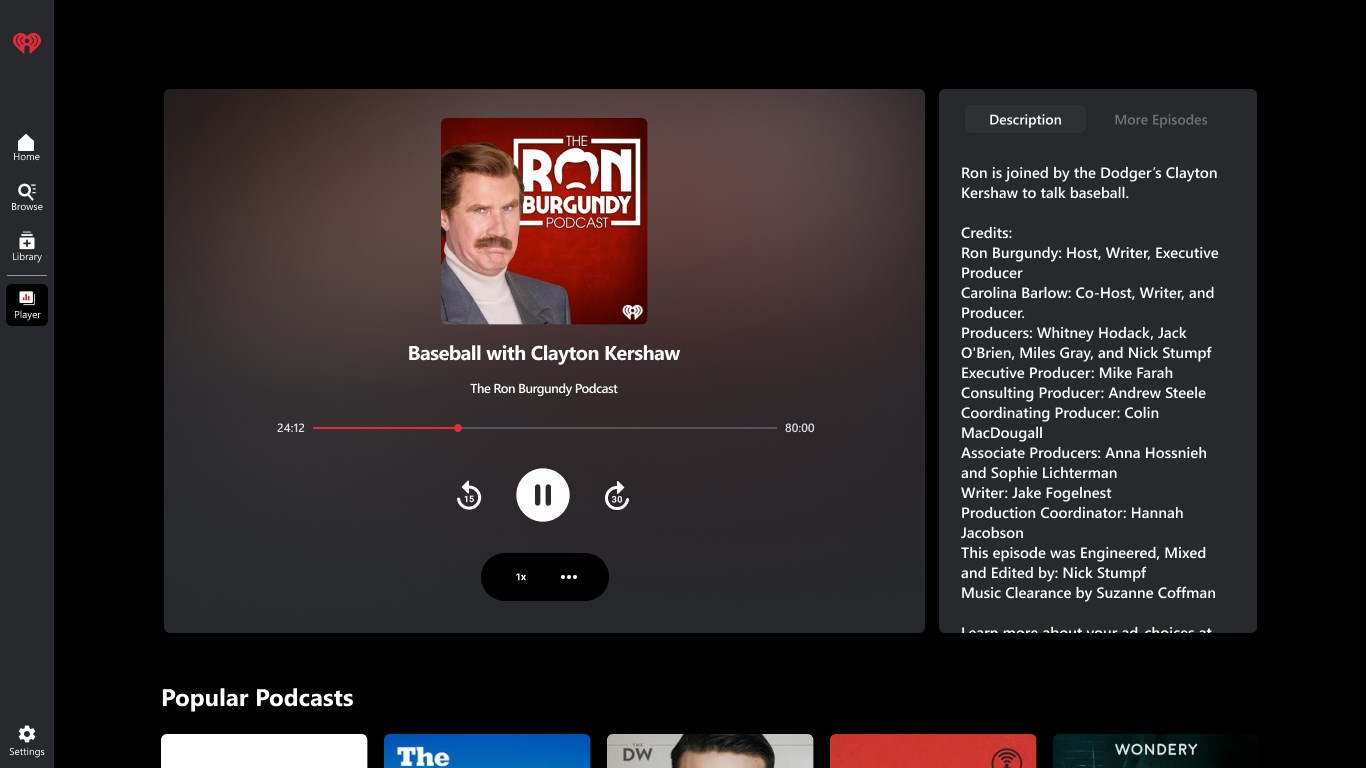This screenshot has height=768, width=1366.
Task: Skip forward 30 seconds
Action: (617, 495)
